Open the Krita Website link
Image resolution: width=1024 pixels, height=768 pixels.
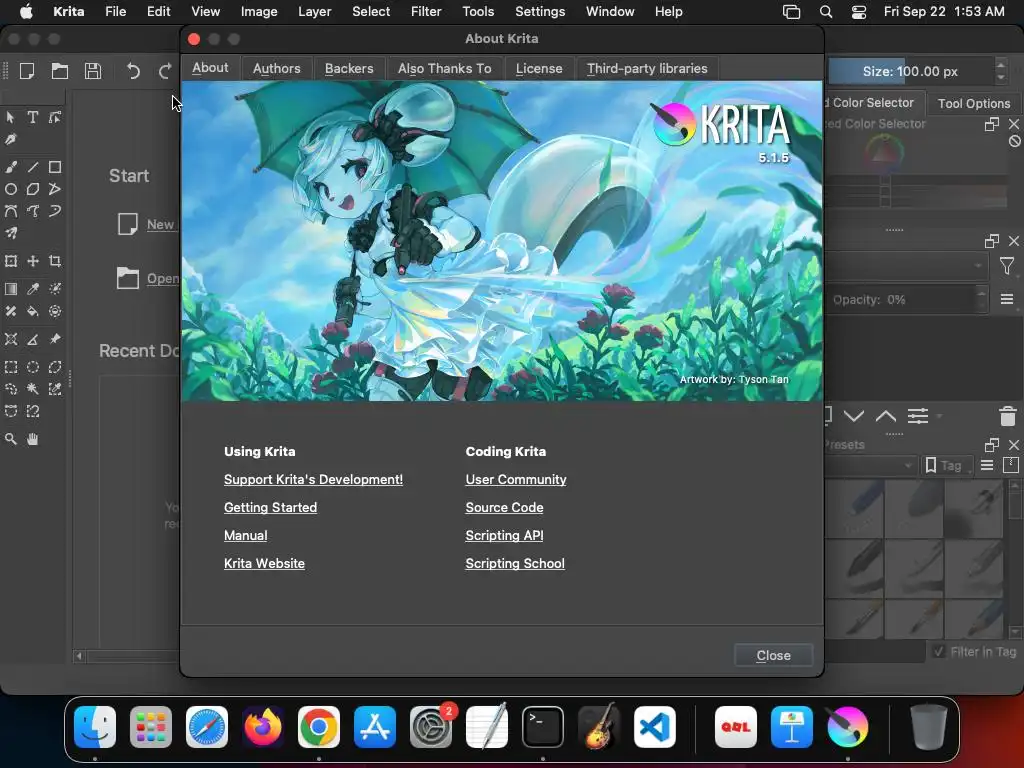(264, 564)
